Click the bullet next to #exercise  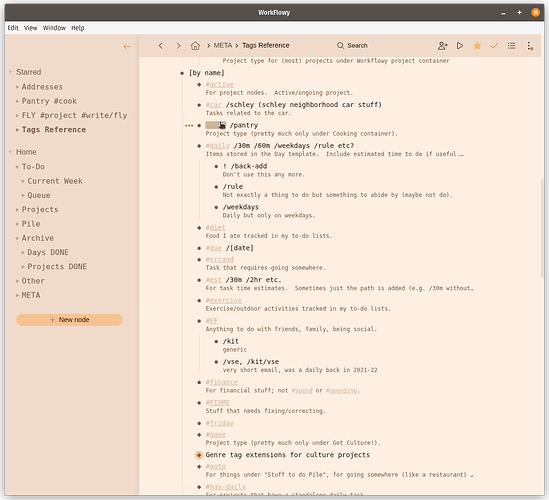199,300
